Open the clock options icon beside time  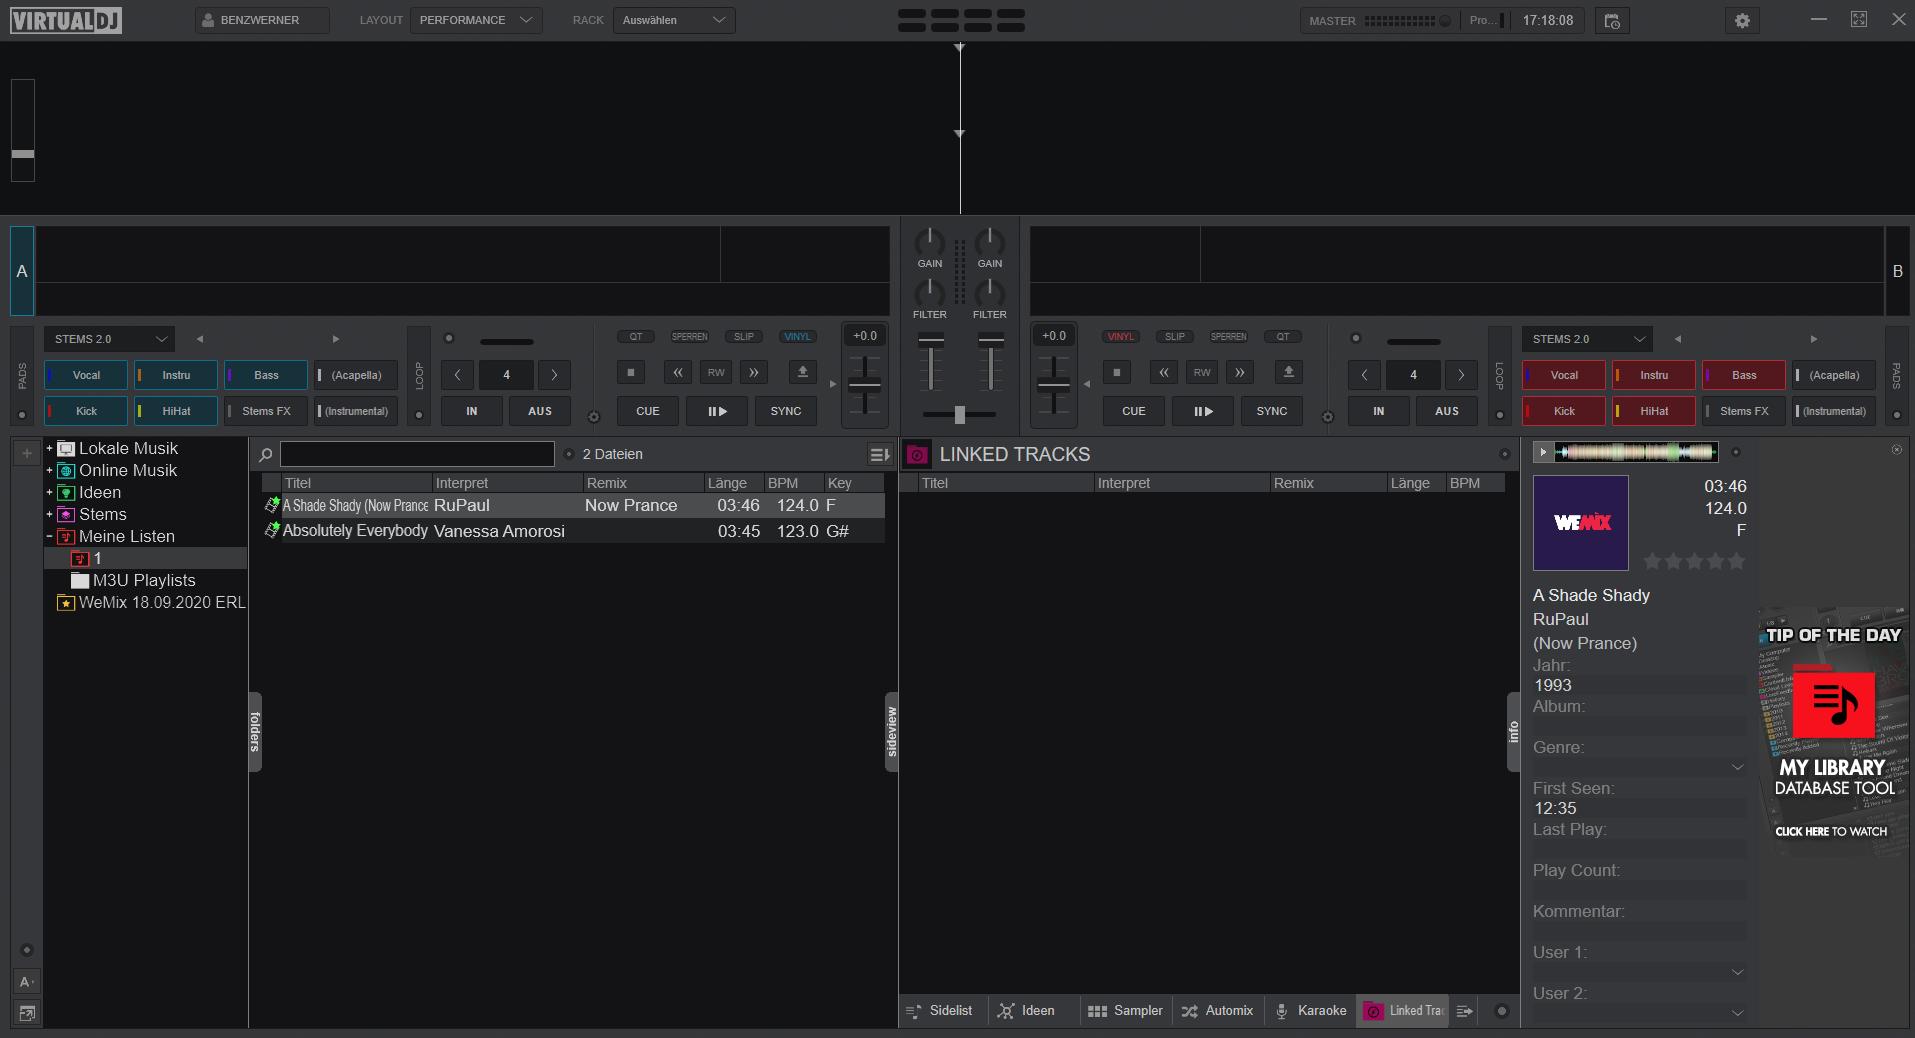[x=1612, y=20]
